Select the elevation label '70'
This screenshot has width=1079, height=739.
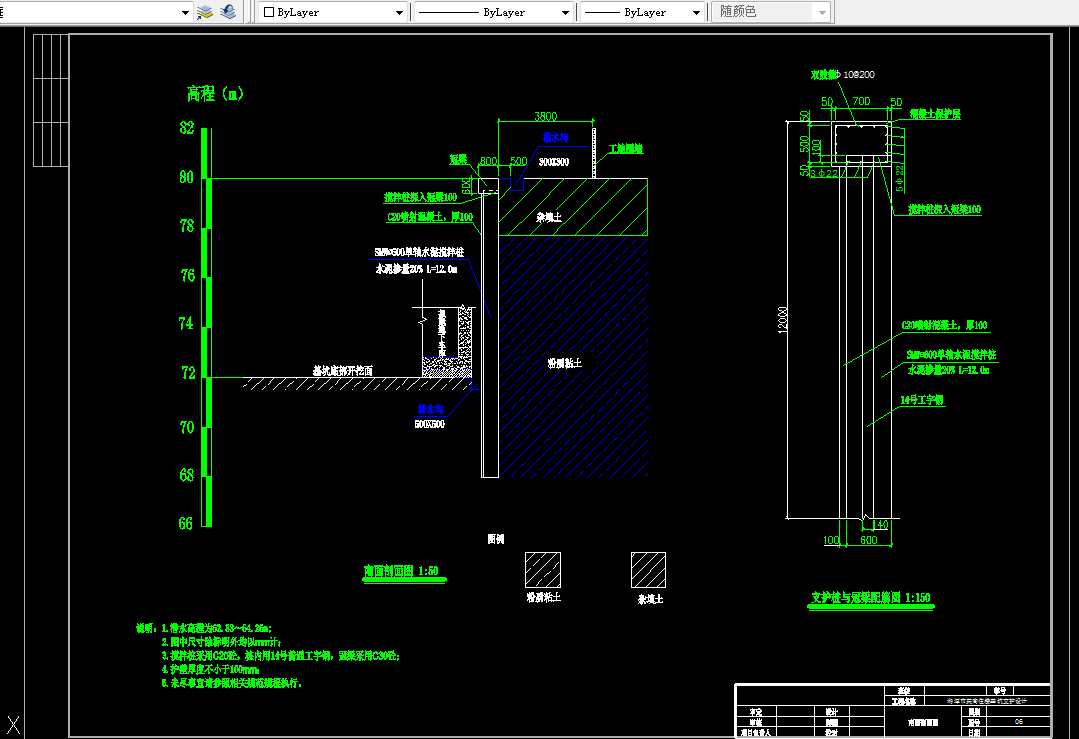tap(186, 427)
